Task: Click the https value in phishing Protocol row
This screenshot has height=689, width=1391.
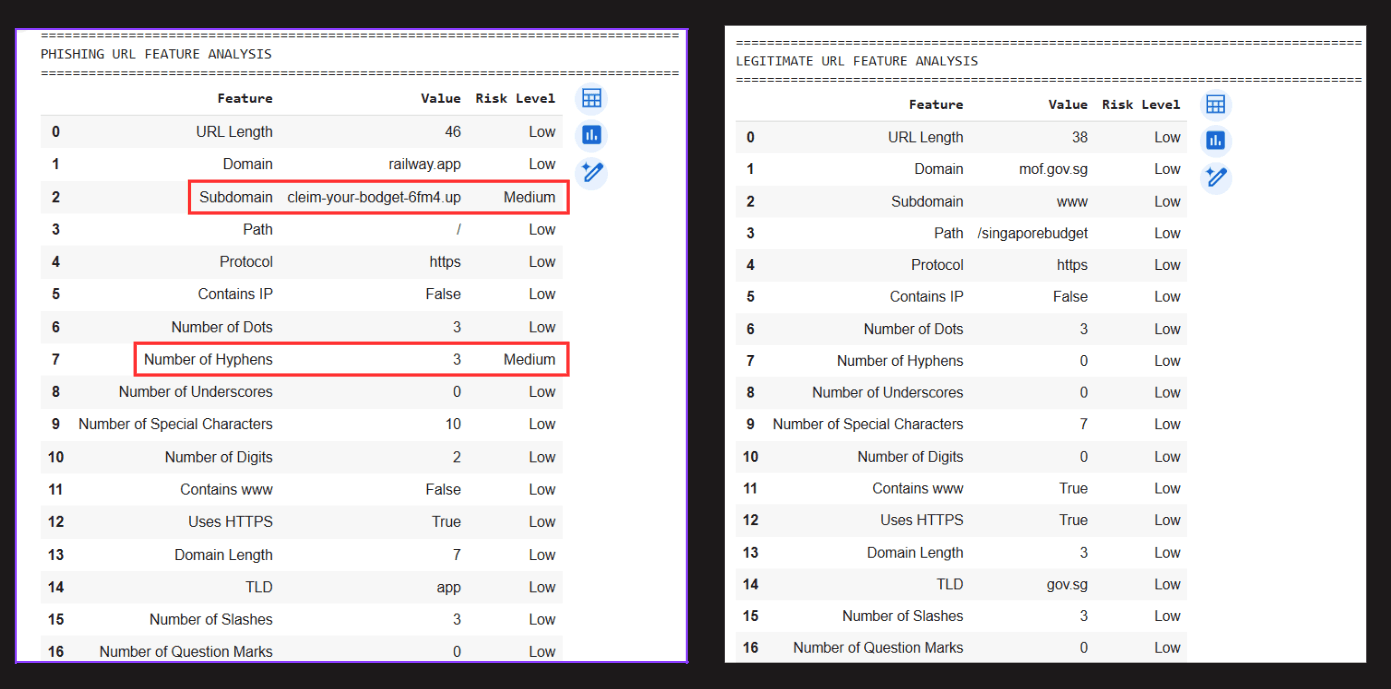Action: point(445,262)
